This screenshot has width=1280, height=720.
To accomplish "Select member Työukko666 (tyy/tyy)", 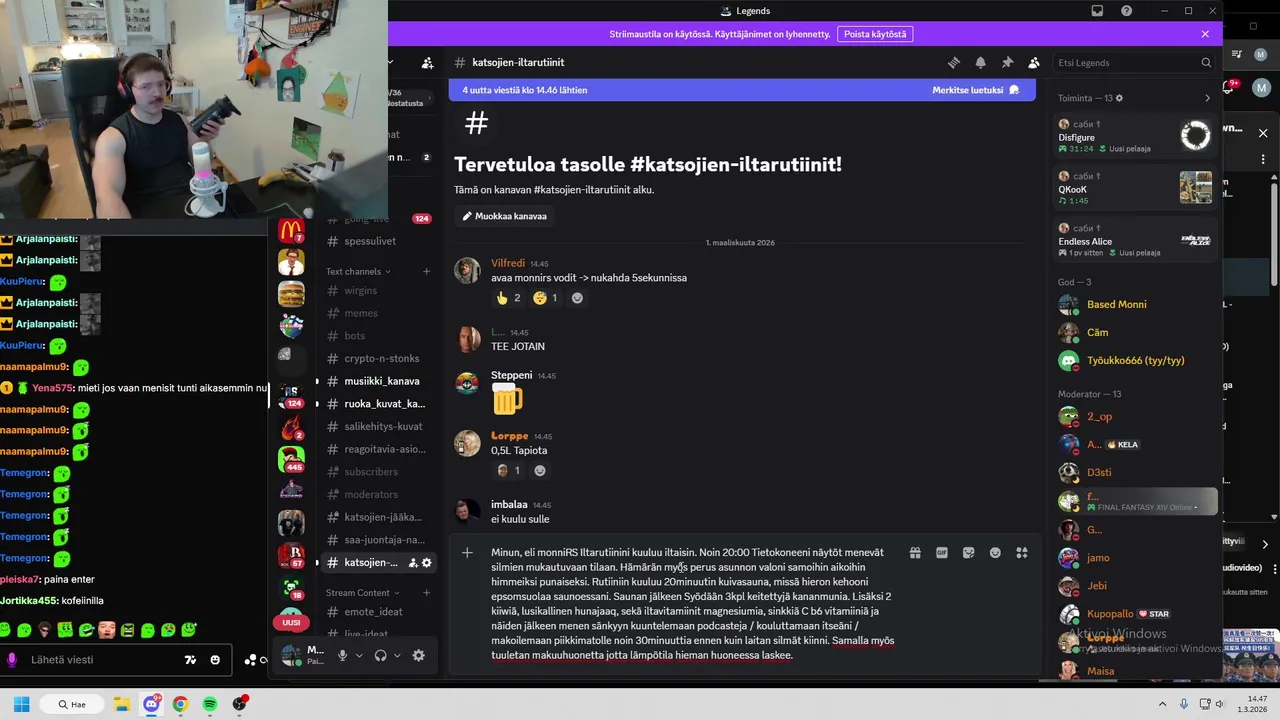I will pos(1135,360).
